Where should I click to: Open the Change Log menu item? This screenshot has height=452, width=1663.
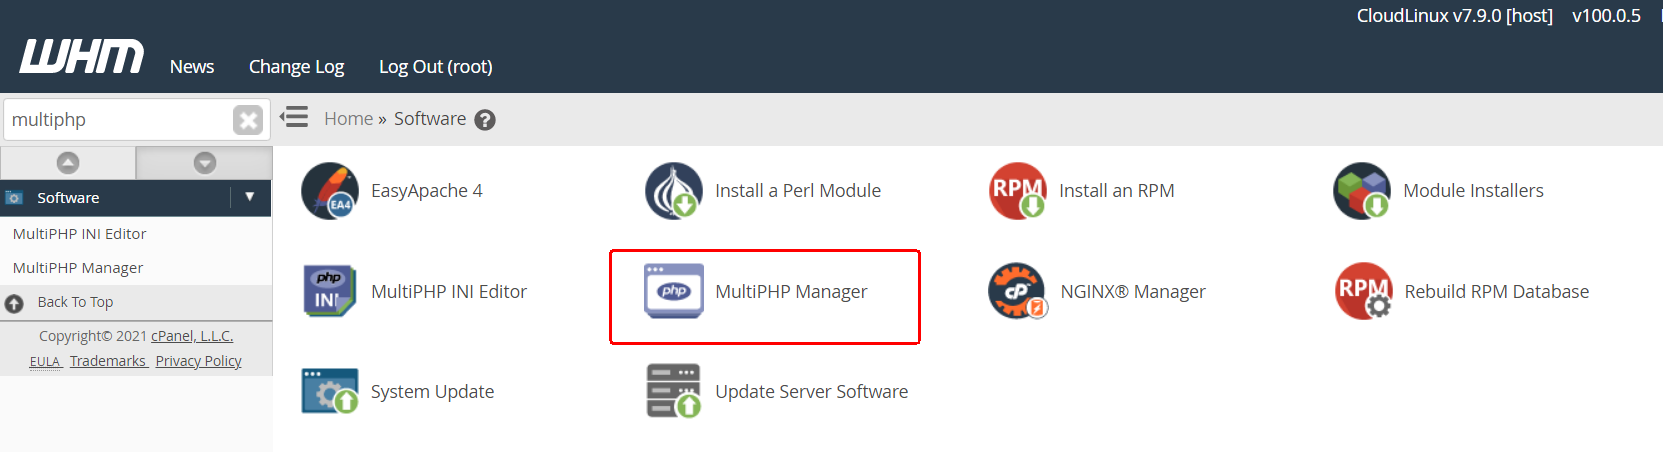pos(296,67)
